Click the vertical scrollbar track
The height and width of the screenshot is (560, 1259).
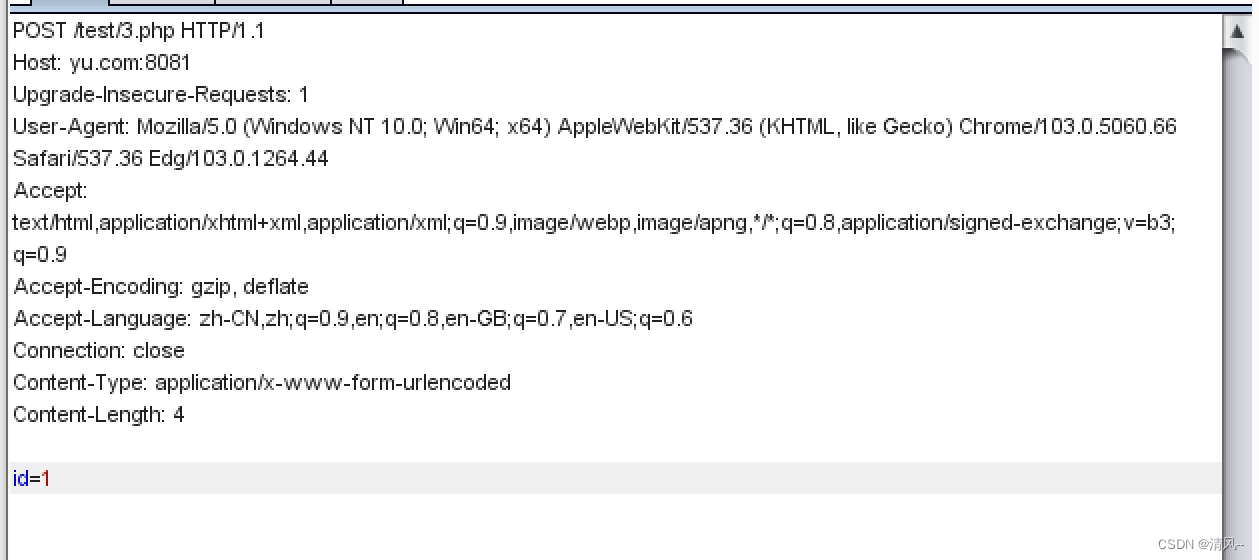pos(1237,300)
